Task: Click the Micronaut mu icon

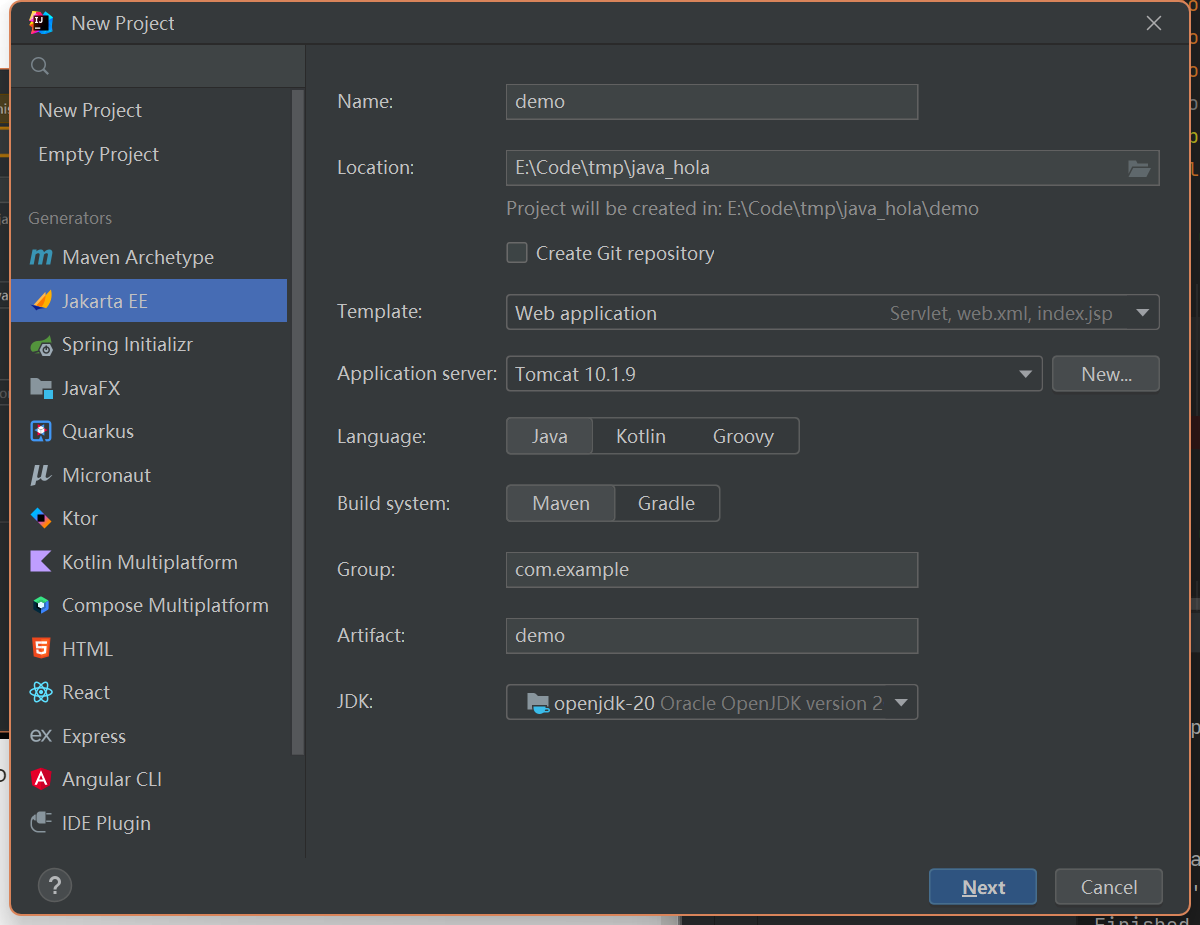Action: coord(41,475)
